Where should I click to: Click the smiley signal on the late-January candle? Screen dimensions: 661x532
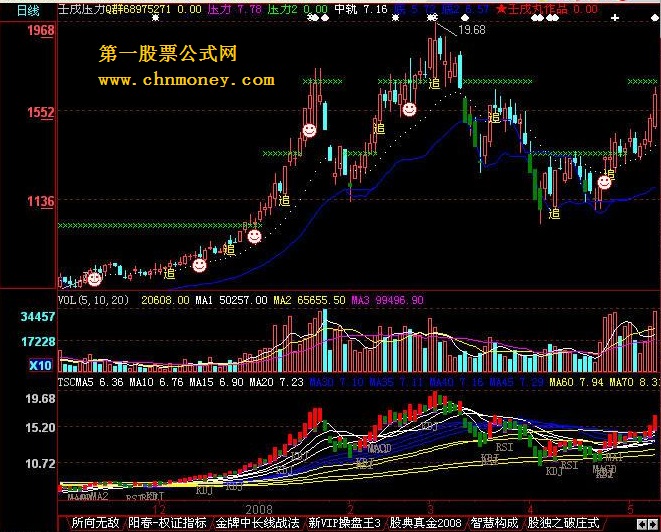tap(309, 130)
